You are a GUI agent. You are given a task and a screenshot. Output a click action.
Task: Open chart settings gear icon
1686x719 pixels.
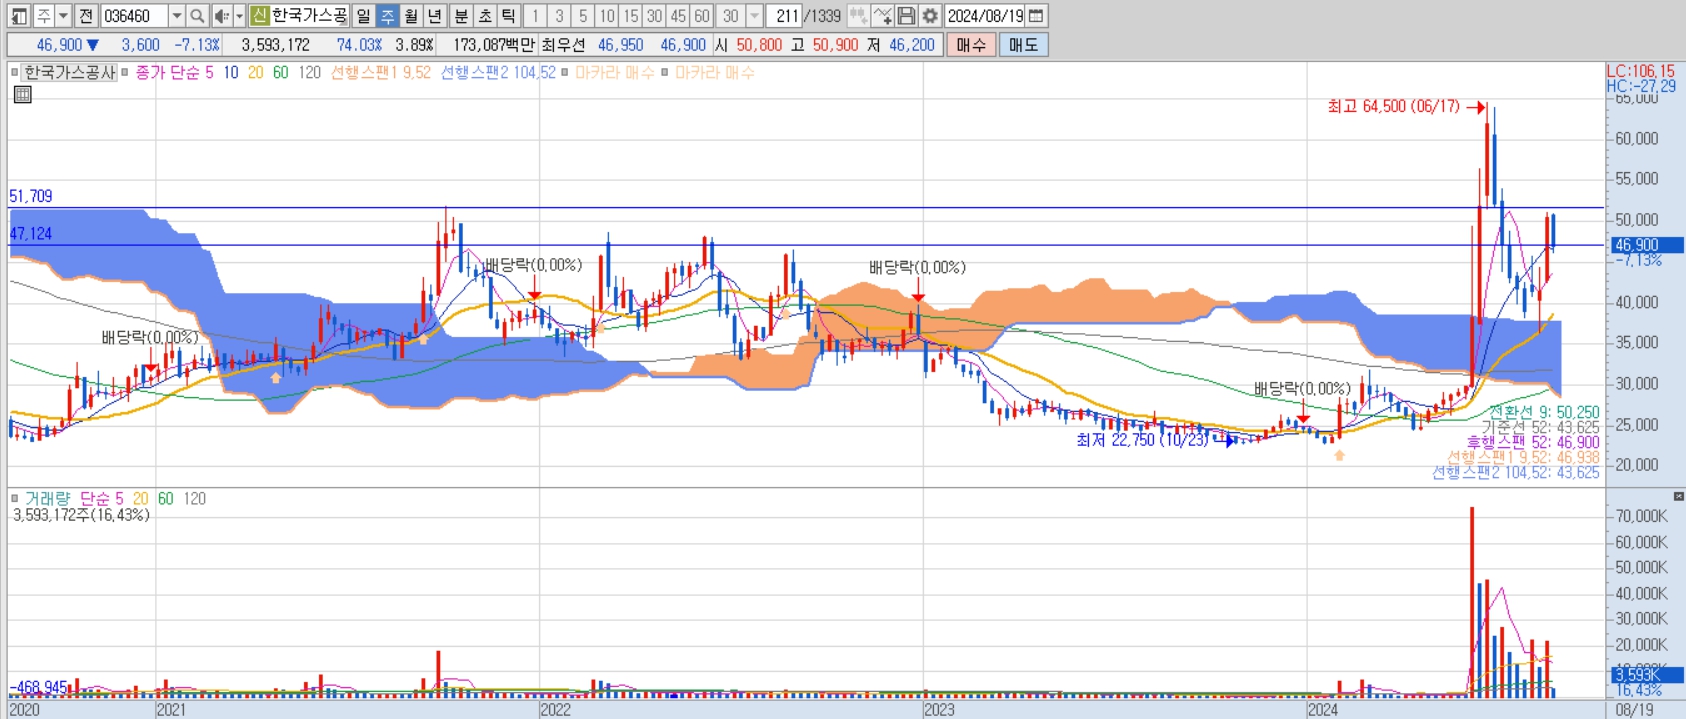(930, 16)
